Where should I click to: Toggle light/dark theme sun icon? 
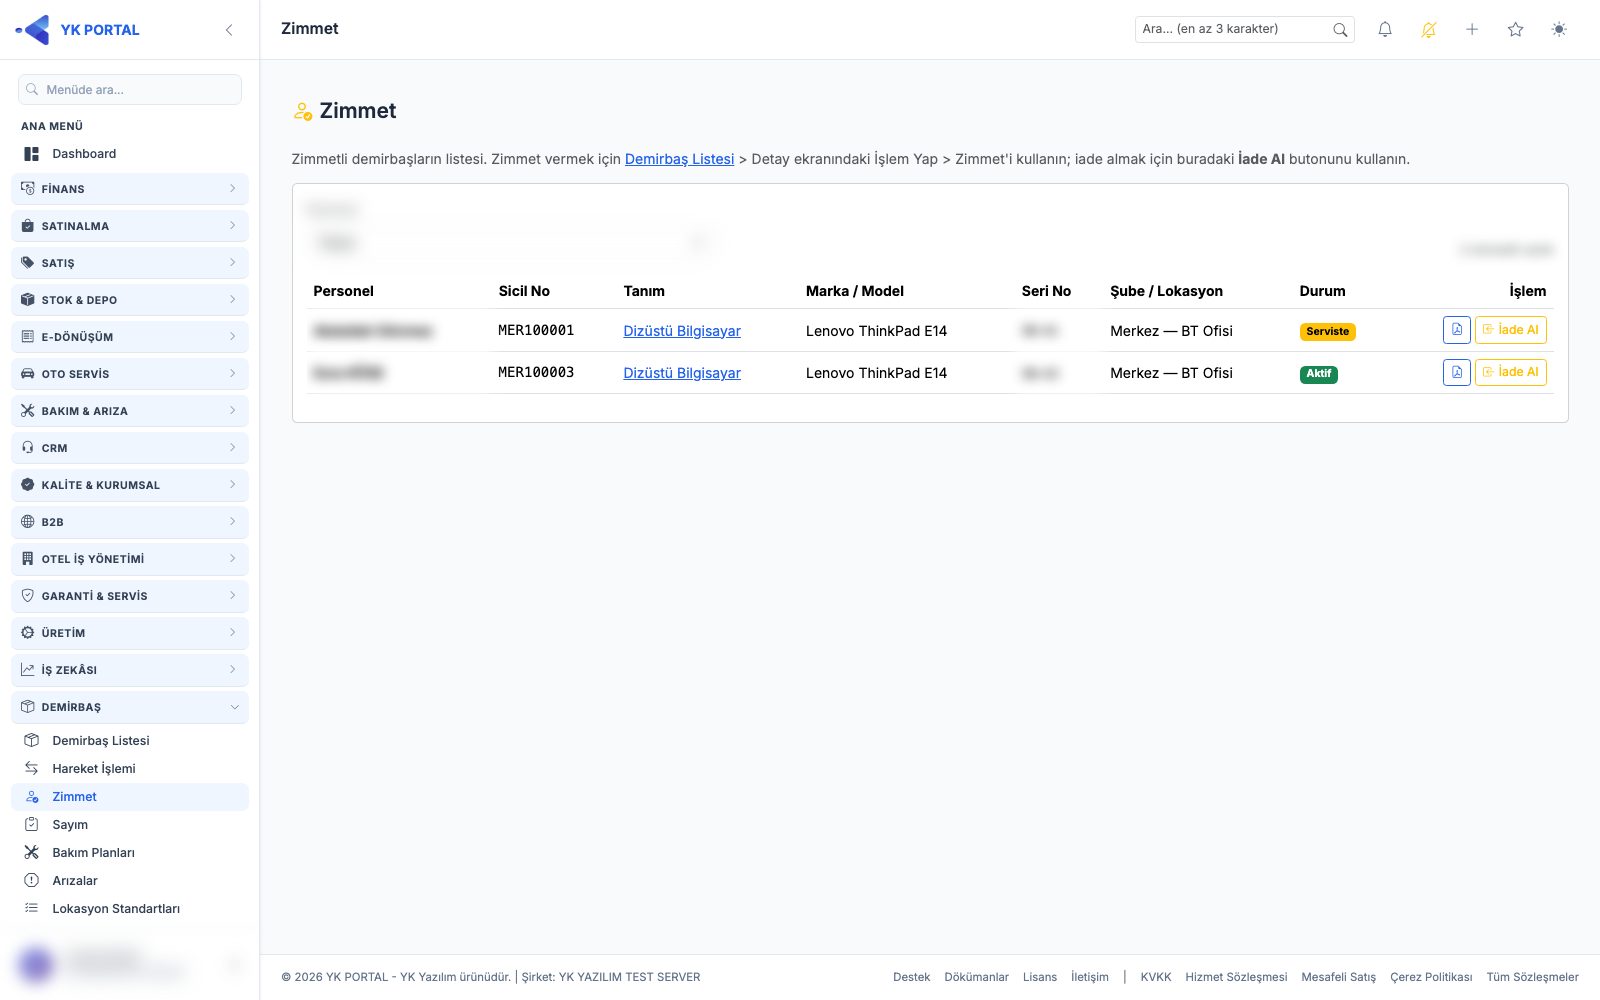[1559, 30]
